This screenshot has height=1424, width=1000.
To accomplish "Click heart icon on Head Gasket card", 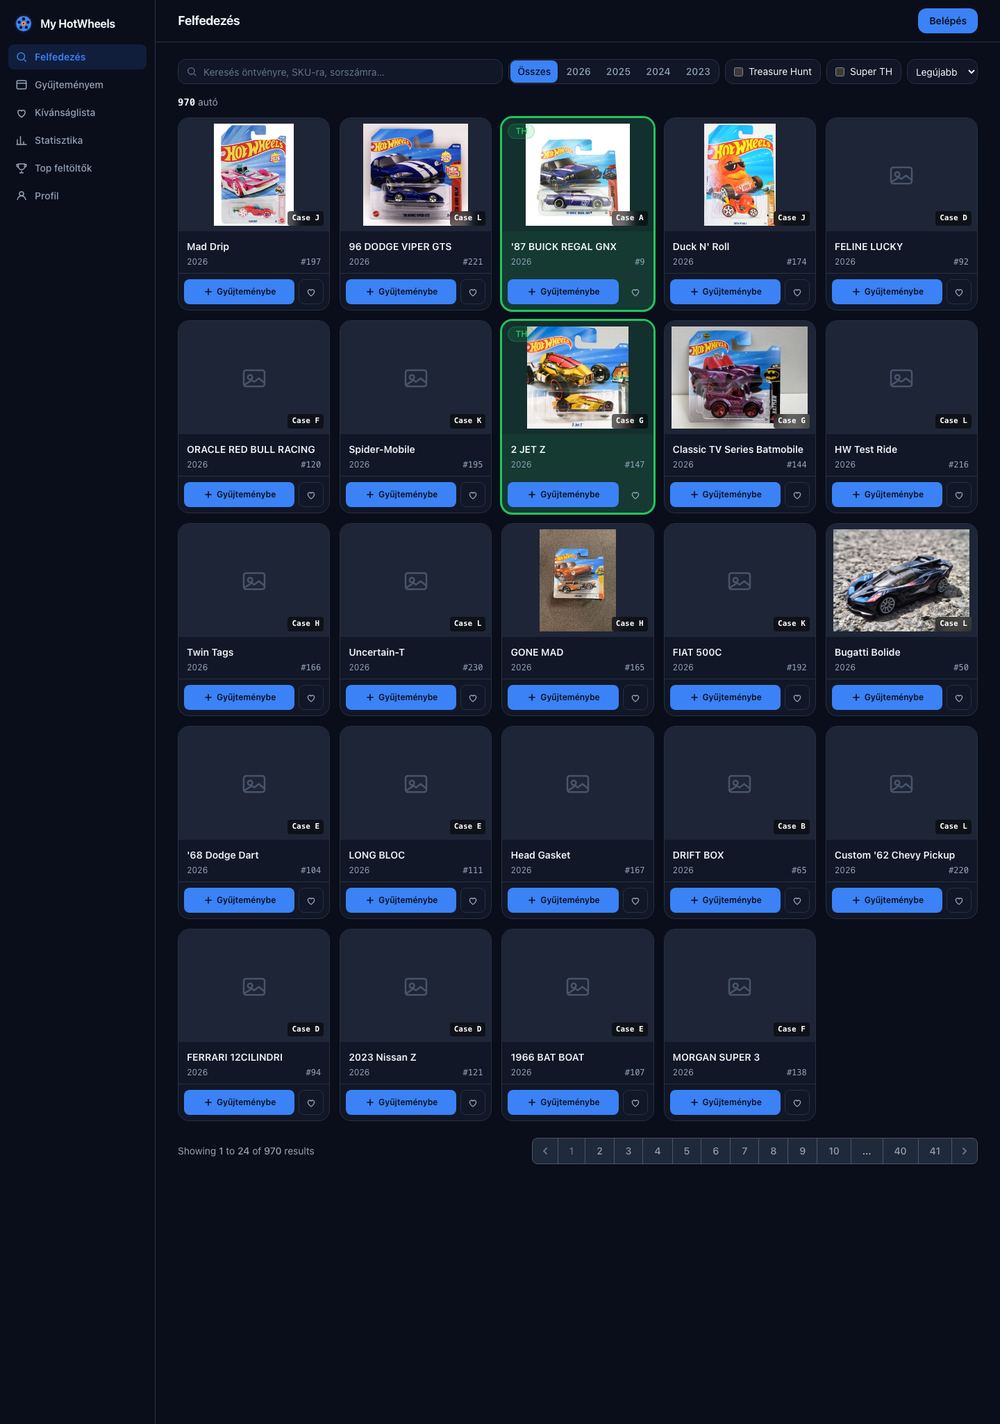I will (x=635, y=901).
